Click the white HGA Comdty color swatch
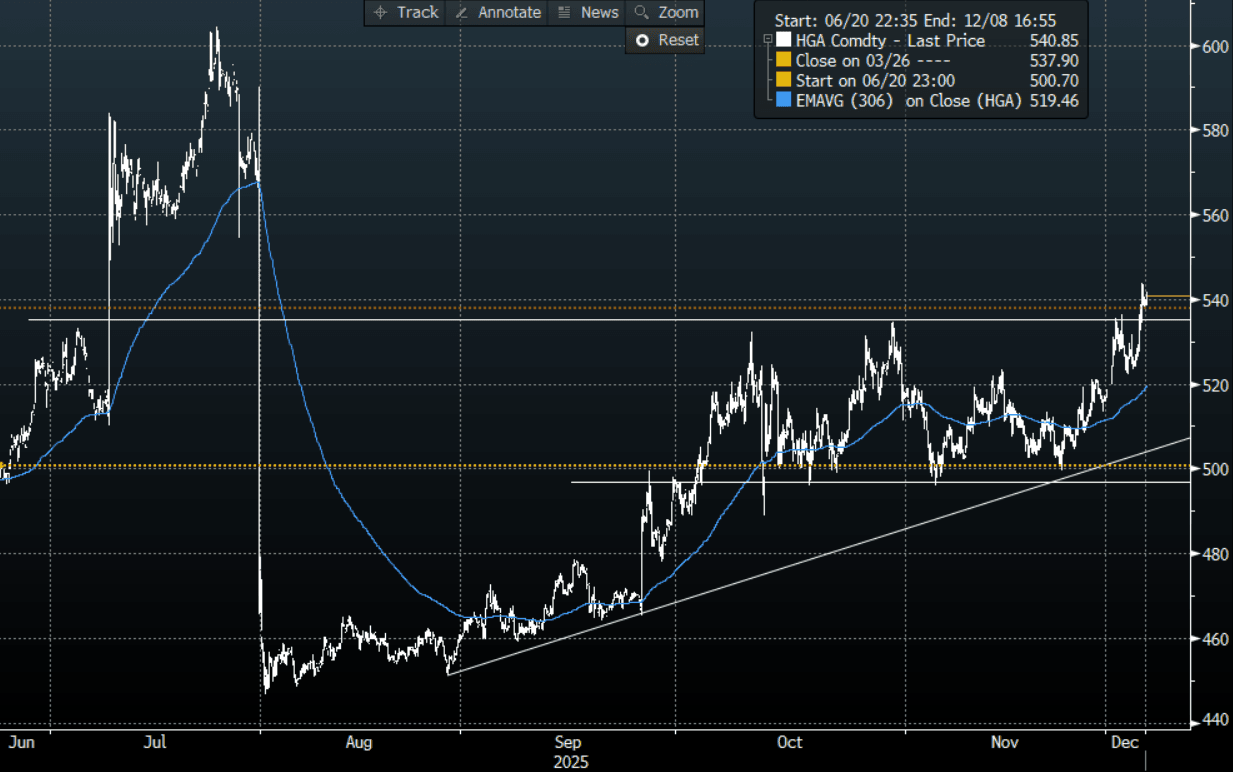 784,41
